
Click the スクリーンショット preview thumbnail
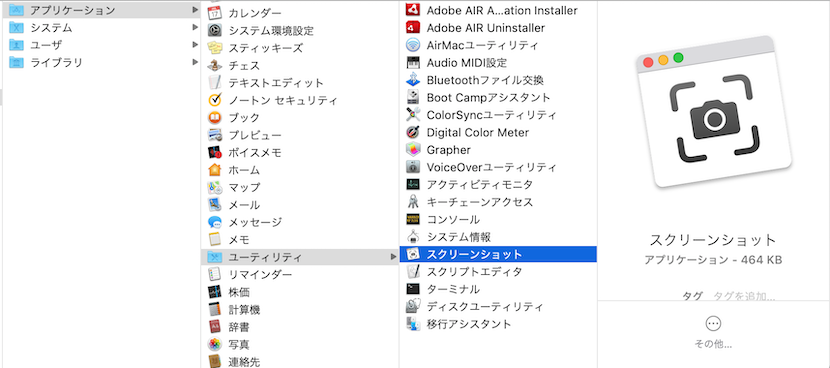pyautogui.click(x=713, y=112)
